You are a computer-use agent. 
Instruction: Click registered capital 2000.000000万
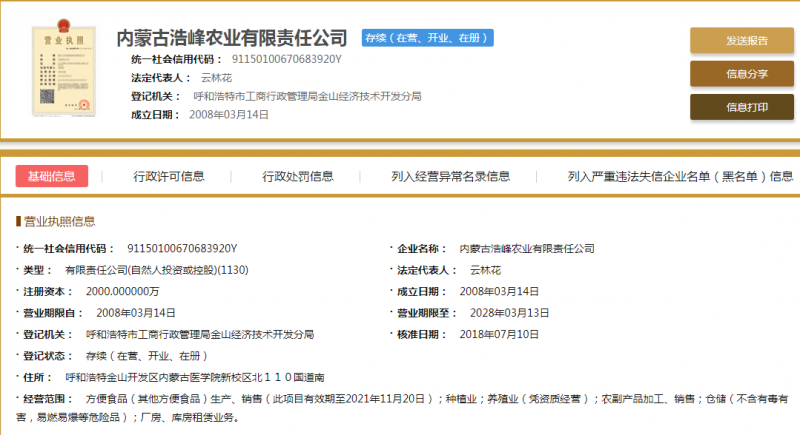pos(122,291)
